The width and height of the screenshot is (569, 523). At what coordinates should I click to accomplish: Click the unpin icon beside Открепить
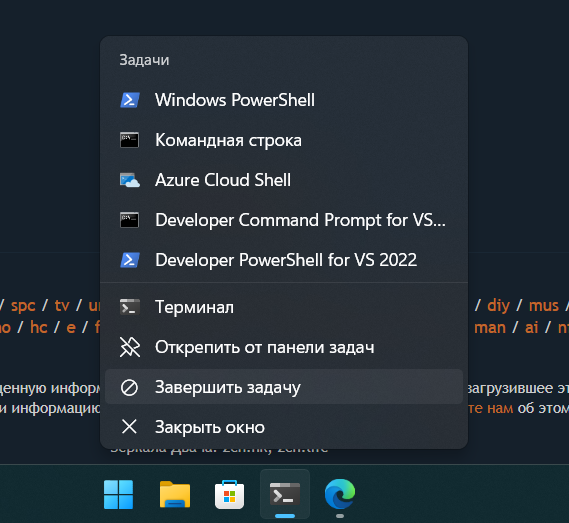[130, 347]
